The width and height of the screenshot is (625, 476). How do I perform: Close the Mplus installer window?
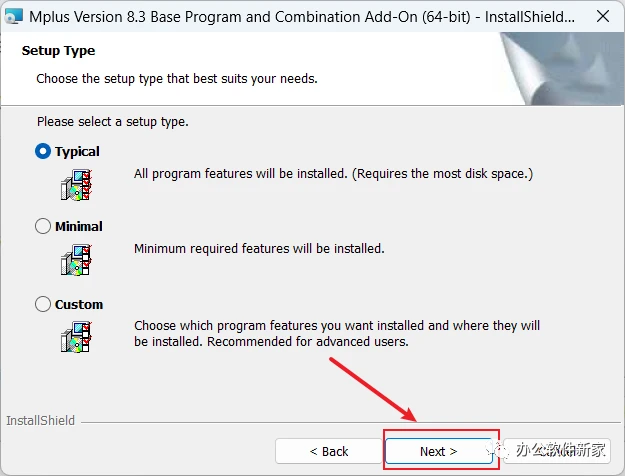click(x=603, y=17)
